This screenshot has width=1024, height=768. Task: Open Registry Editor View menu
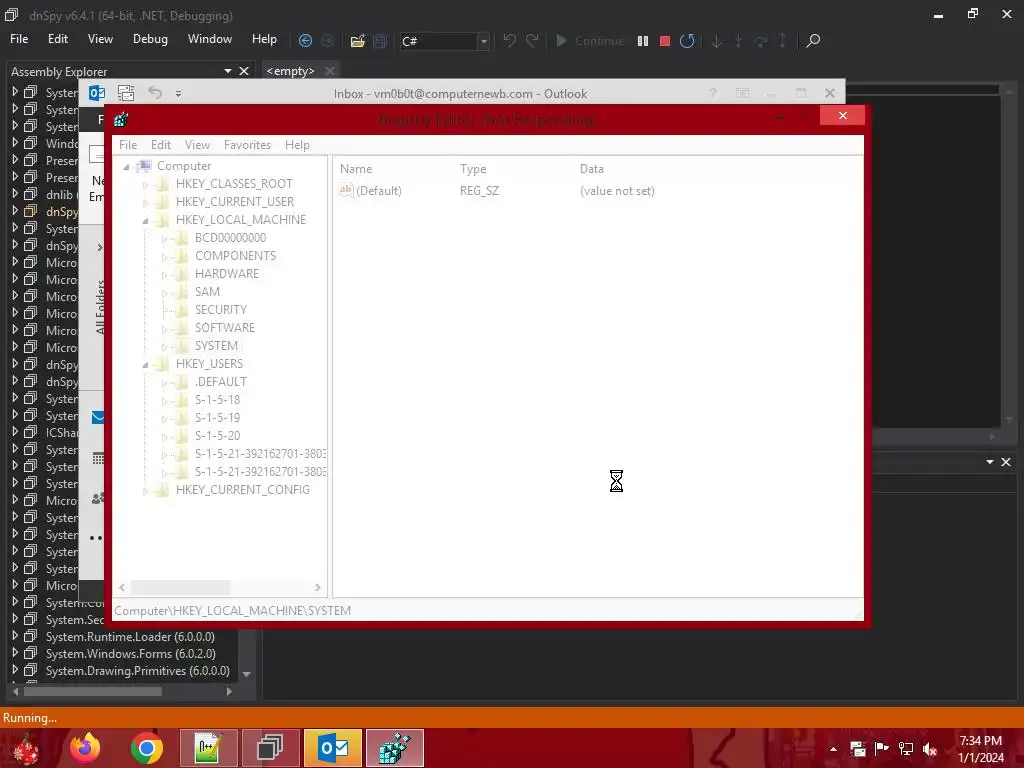(197, 145)
